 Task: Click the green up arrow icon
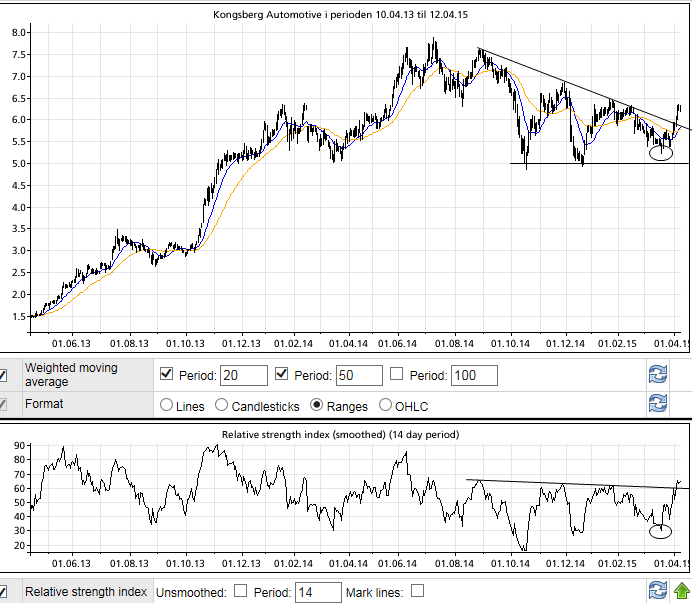click(x=680, y=592)
